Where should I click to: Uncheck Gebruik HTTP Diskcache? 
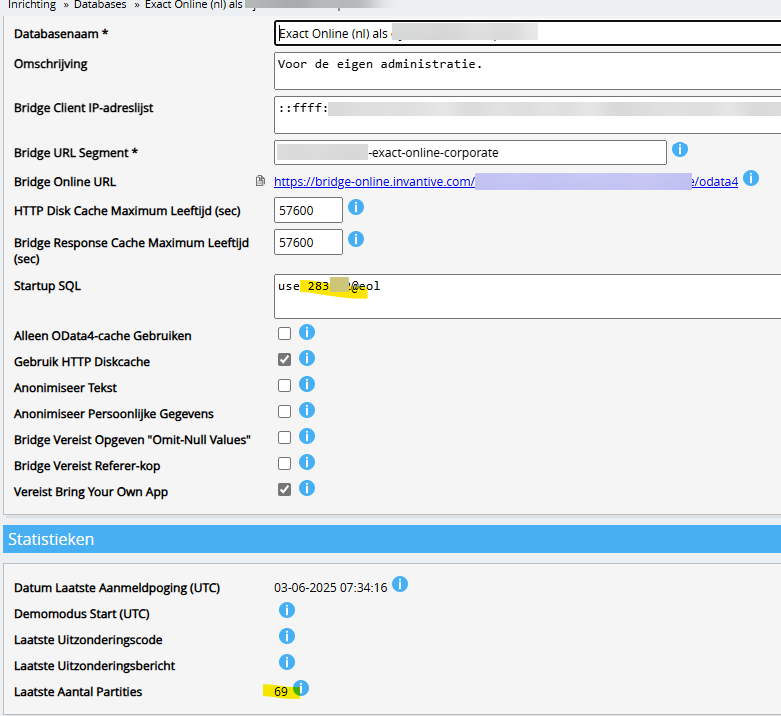tap(284, 359)
